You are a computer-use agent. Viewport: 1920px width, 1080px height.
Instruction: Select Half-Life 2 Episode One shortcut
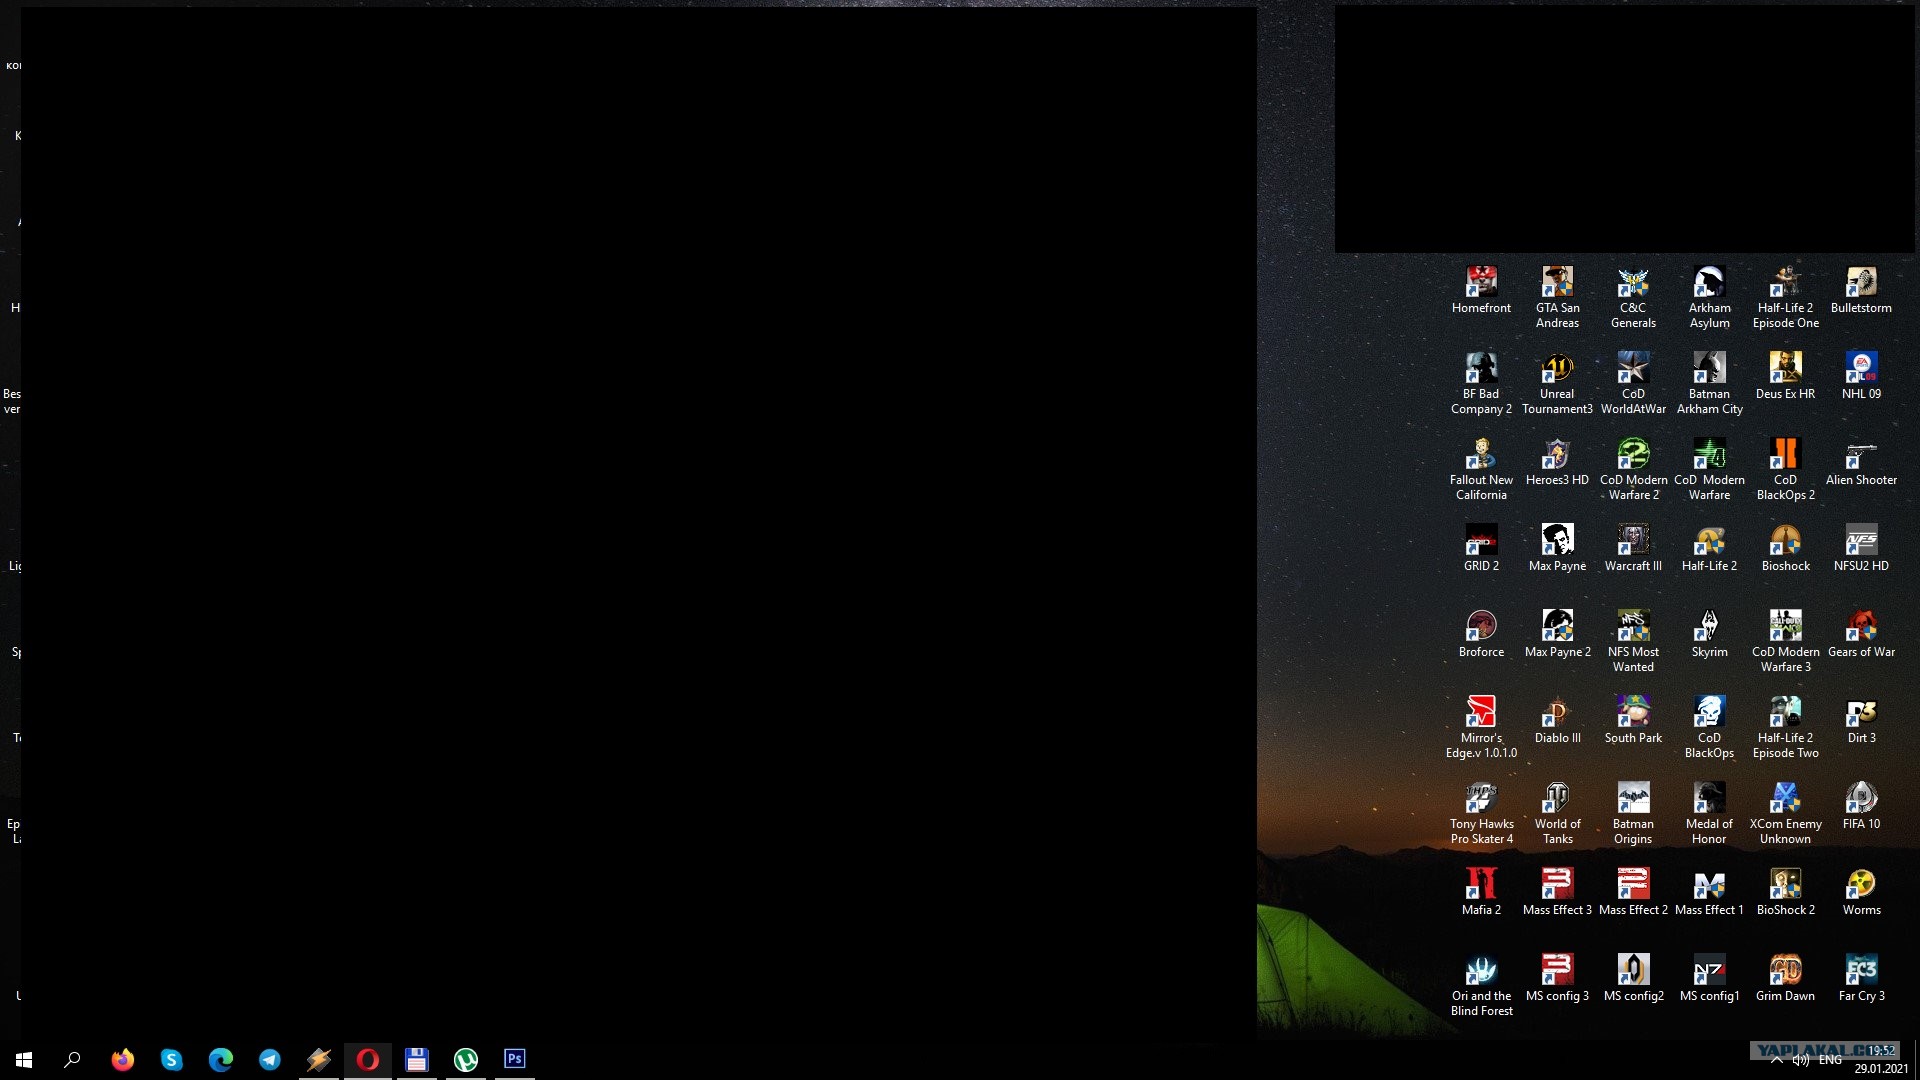tap(1785, 297)
